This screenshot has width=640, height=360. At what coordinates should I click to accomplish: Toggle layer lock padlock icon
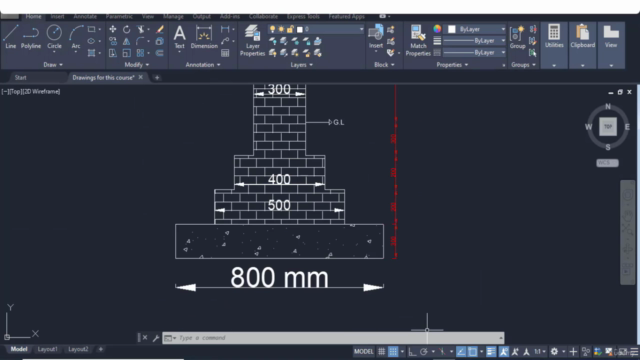(290, 29)
